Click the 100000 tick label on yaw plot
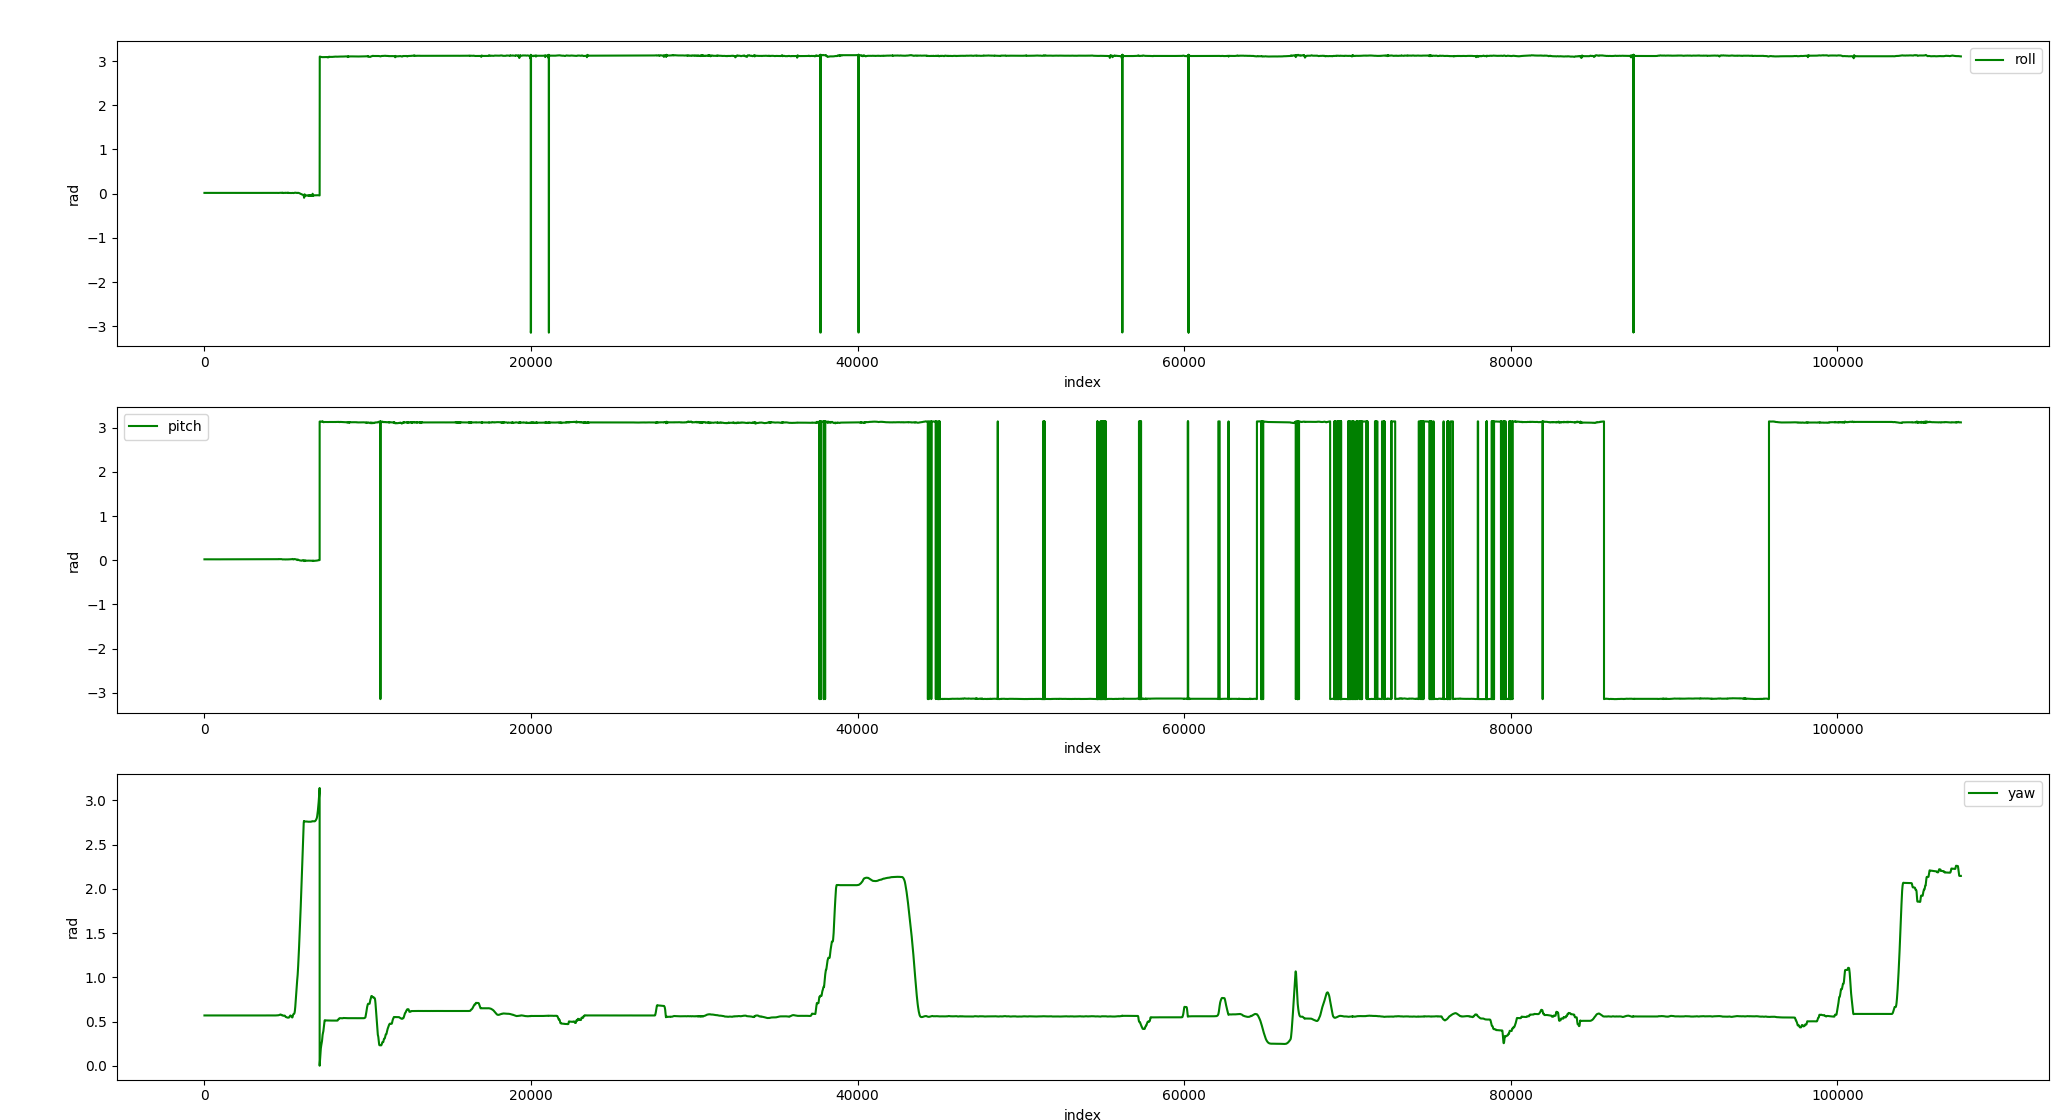Screen dimensions: 2071x1120 pos(1837,1095)
